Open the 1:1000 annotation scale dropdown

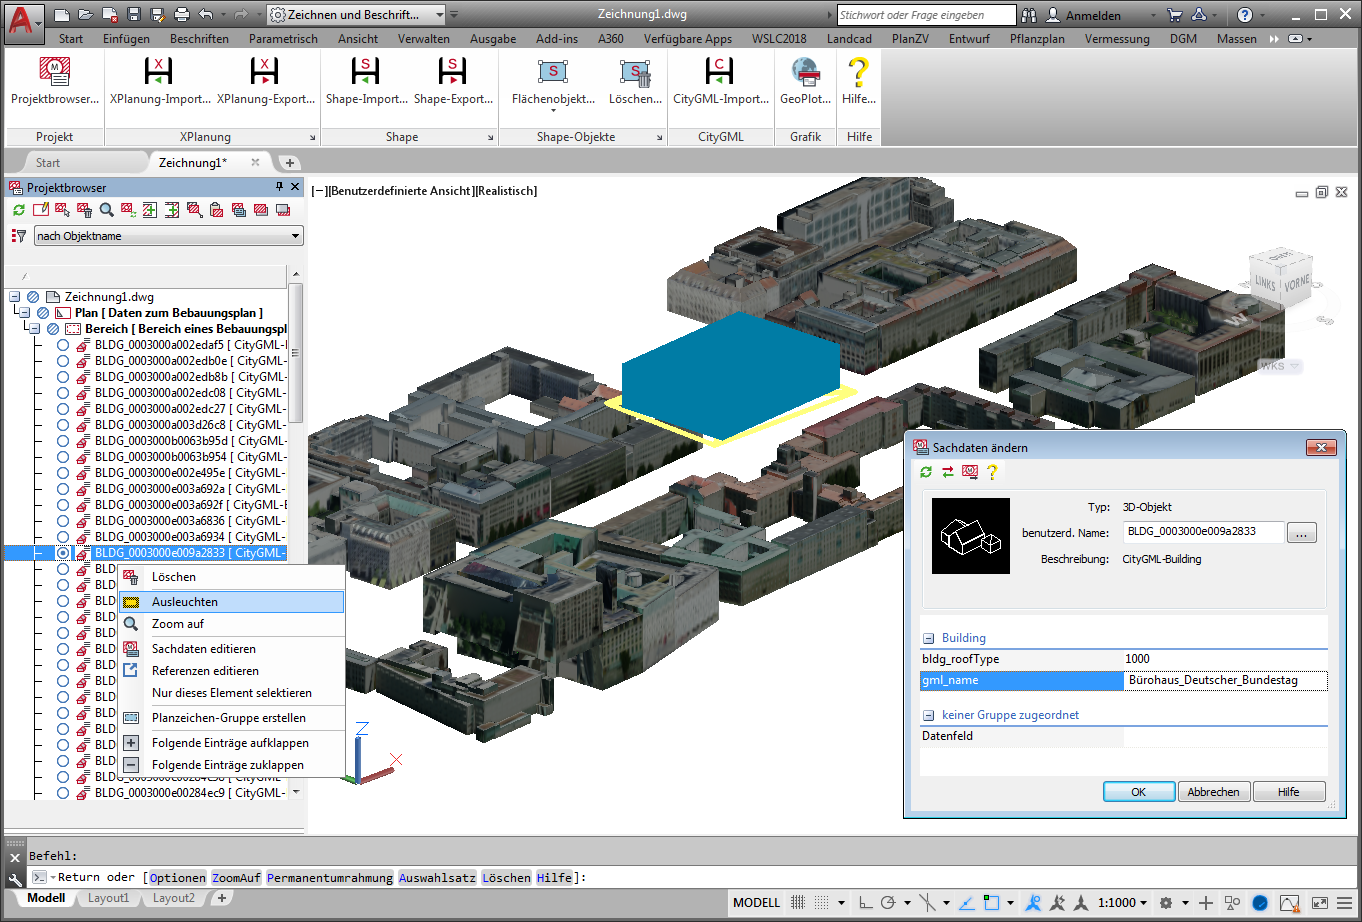tap(1122, 903)
